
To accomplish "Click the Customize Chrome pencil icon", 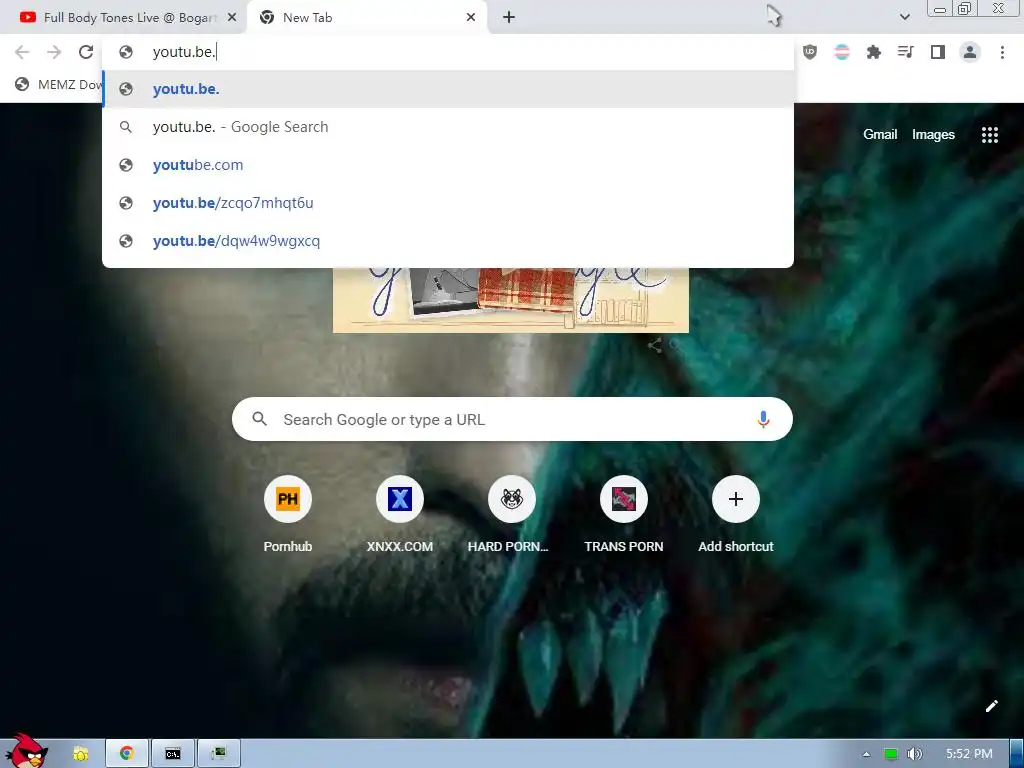I will [991, 705].
